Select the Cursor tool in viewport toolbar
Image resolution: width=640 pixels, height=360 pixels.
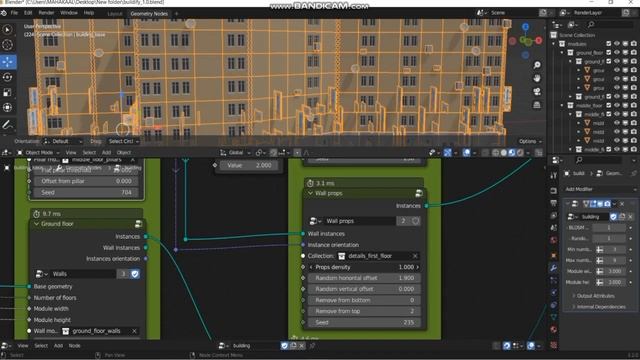pos(7,45)
